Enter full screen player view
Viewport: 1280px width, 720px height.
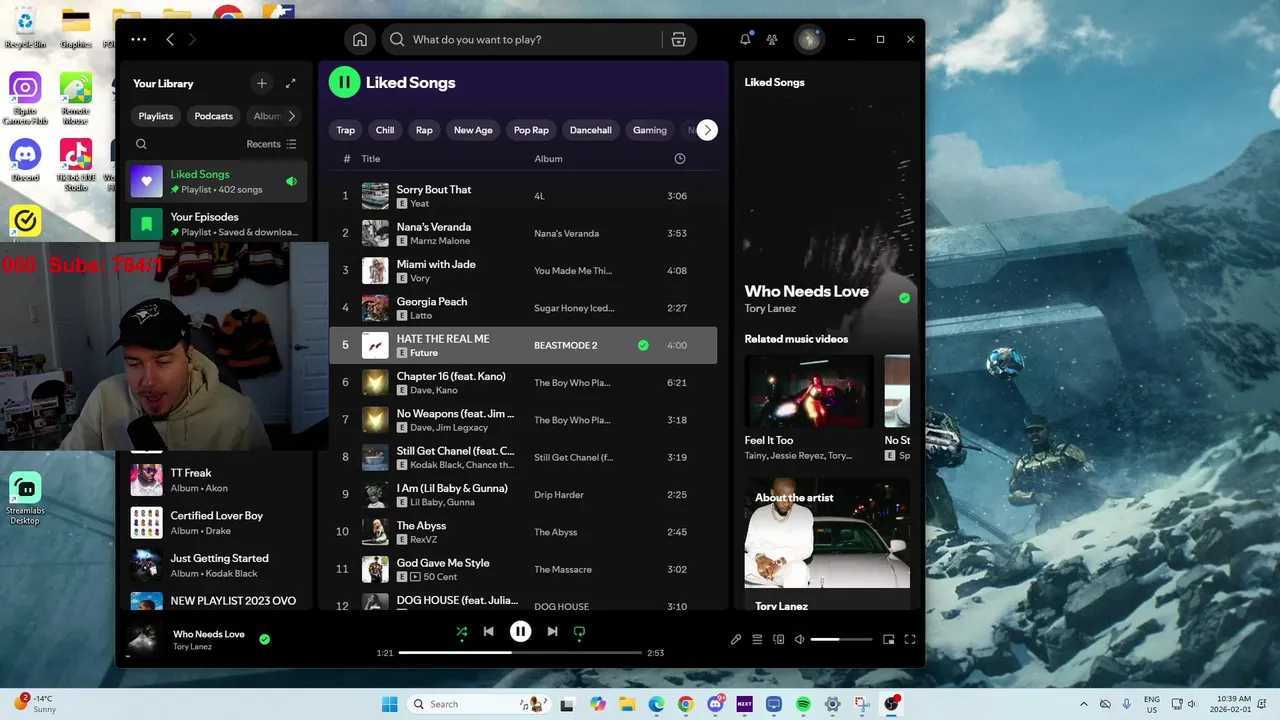point(910,639)
